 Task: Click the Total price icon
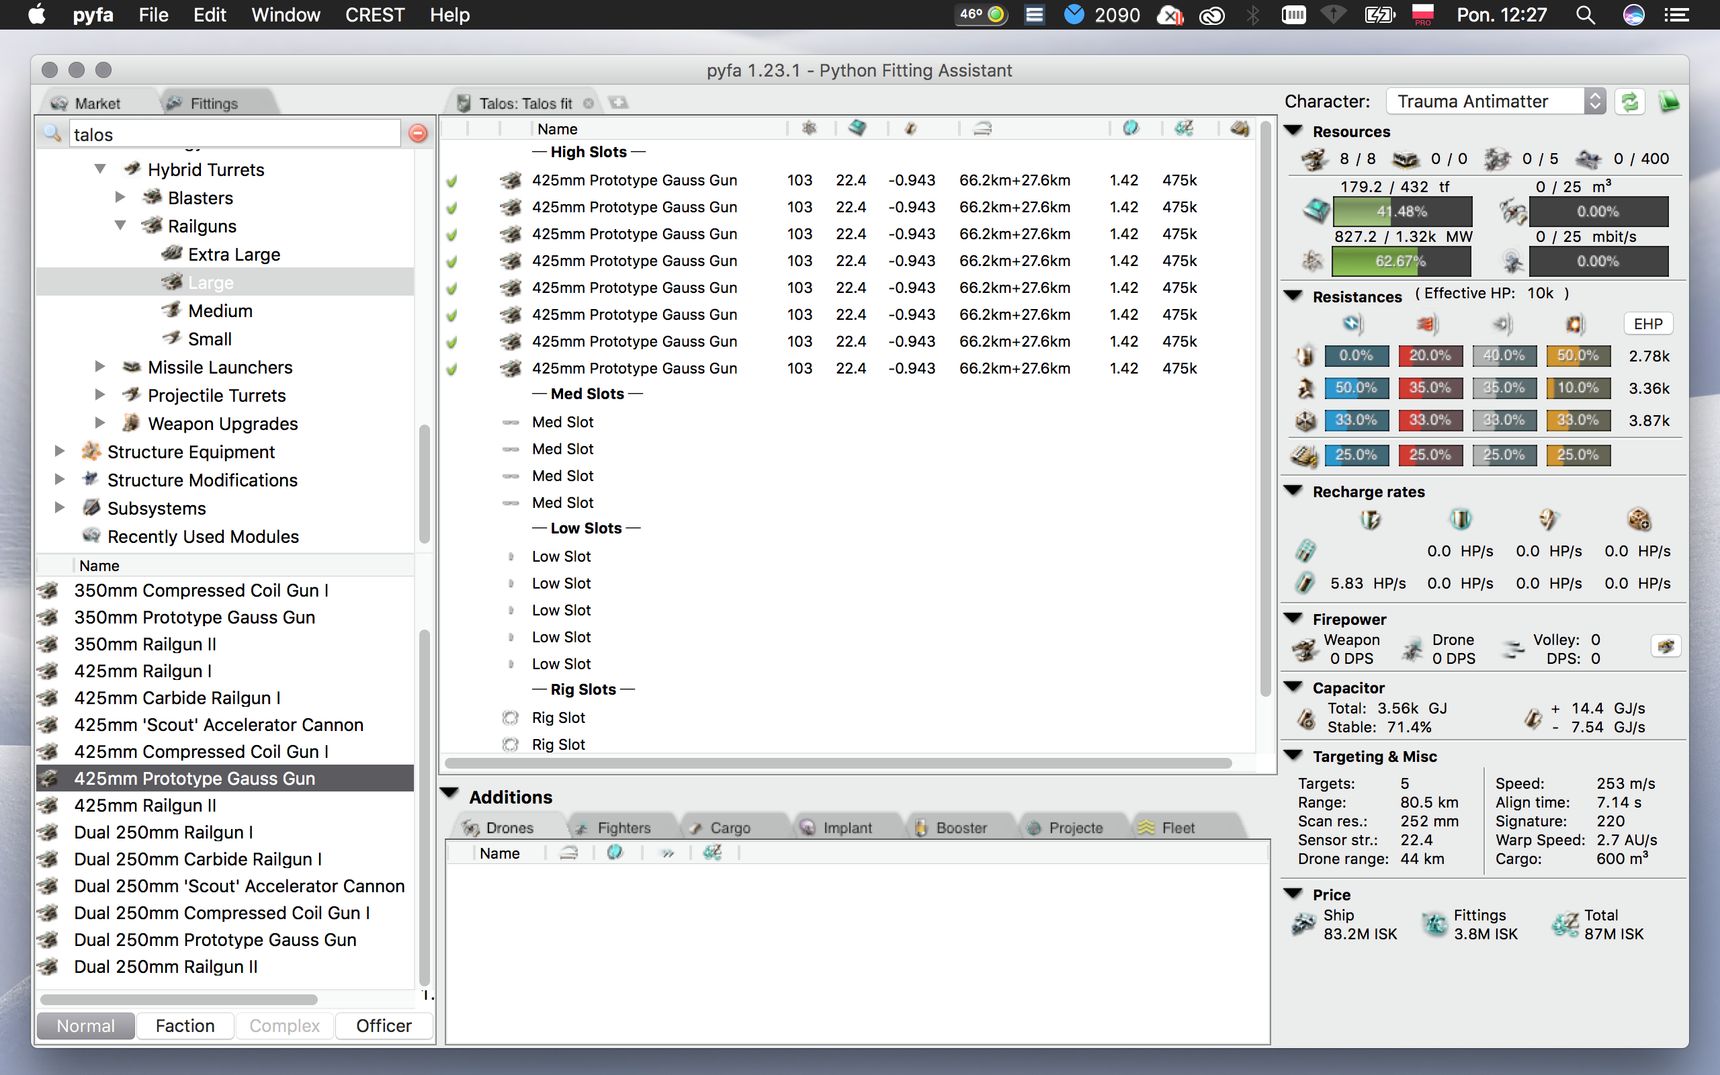(x=1564, y=924)
